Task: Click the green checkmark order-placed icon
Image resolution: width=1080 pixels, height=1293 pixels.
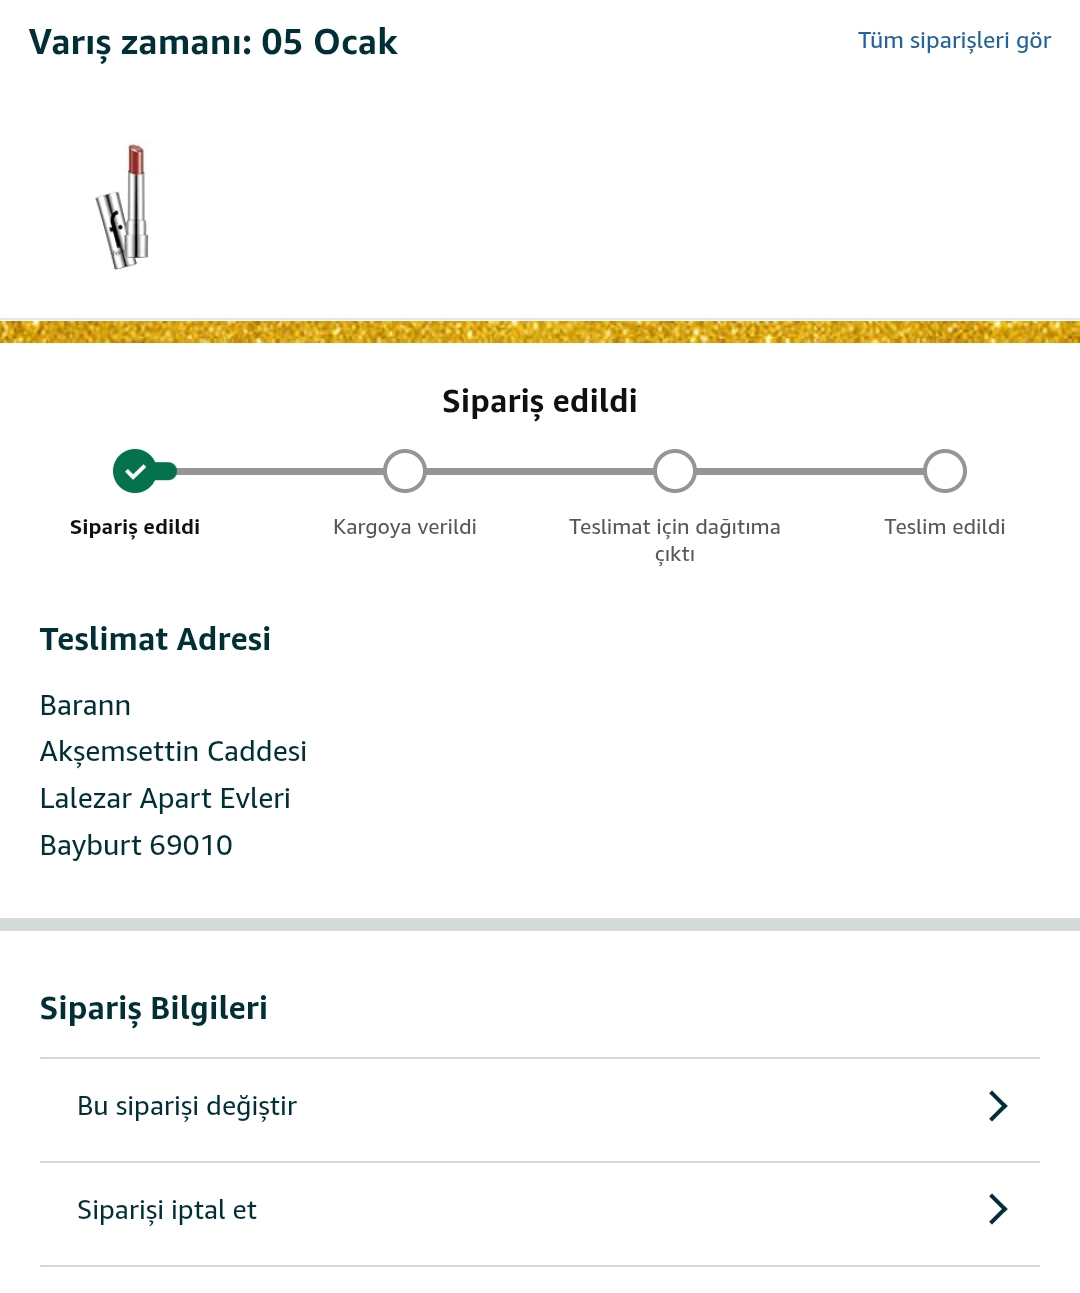Action: [x=135, y=471]
